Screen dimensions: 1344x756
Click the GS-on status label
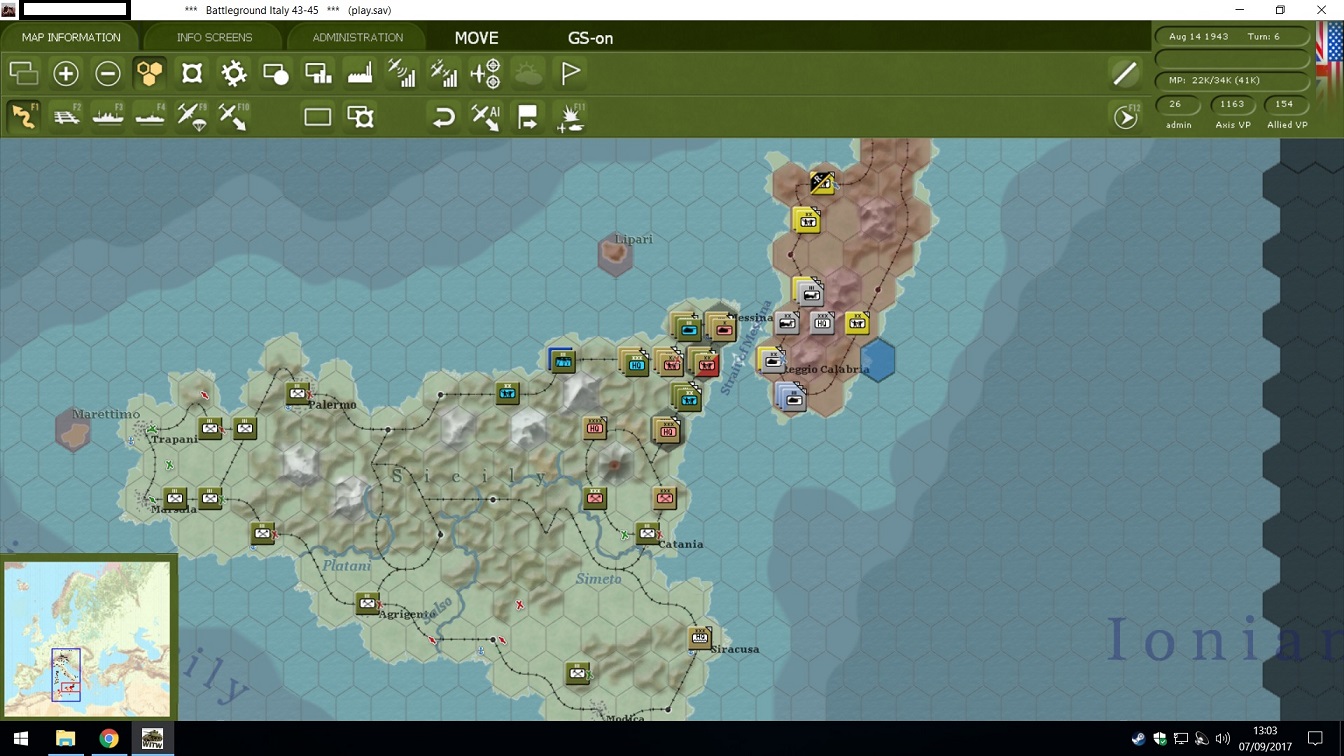pos(590,38)
